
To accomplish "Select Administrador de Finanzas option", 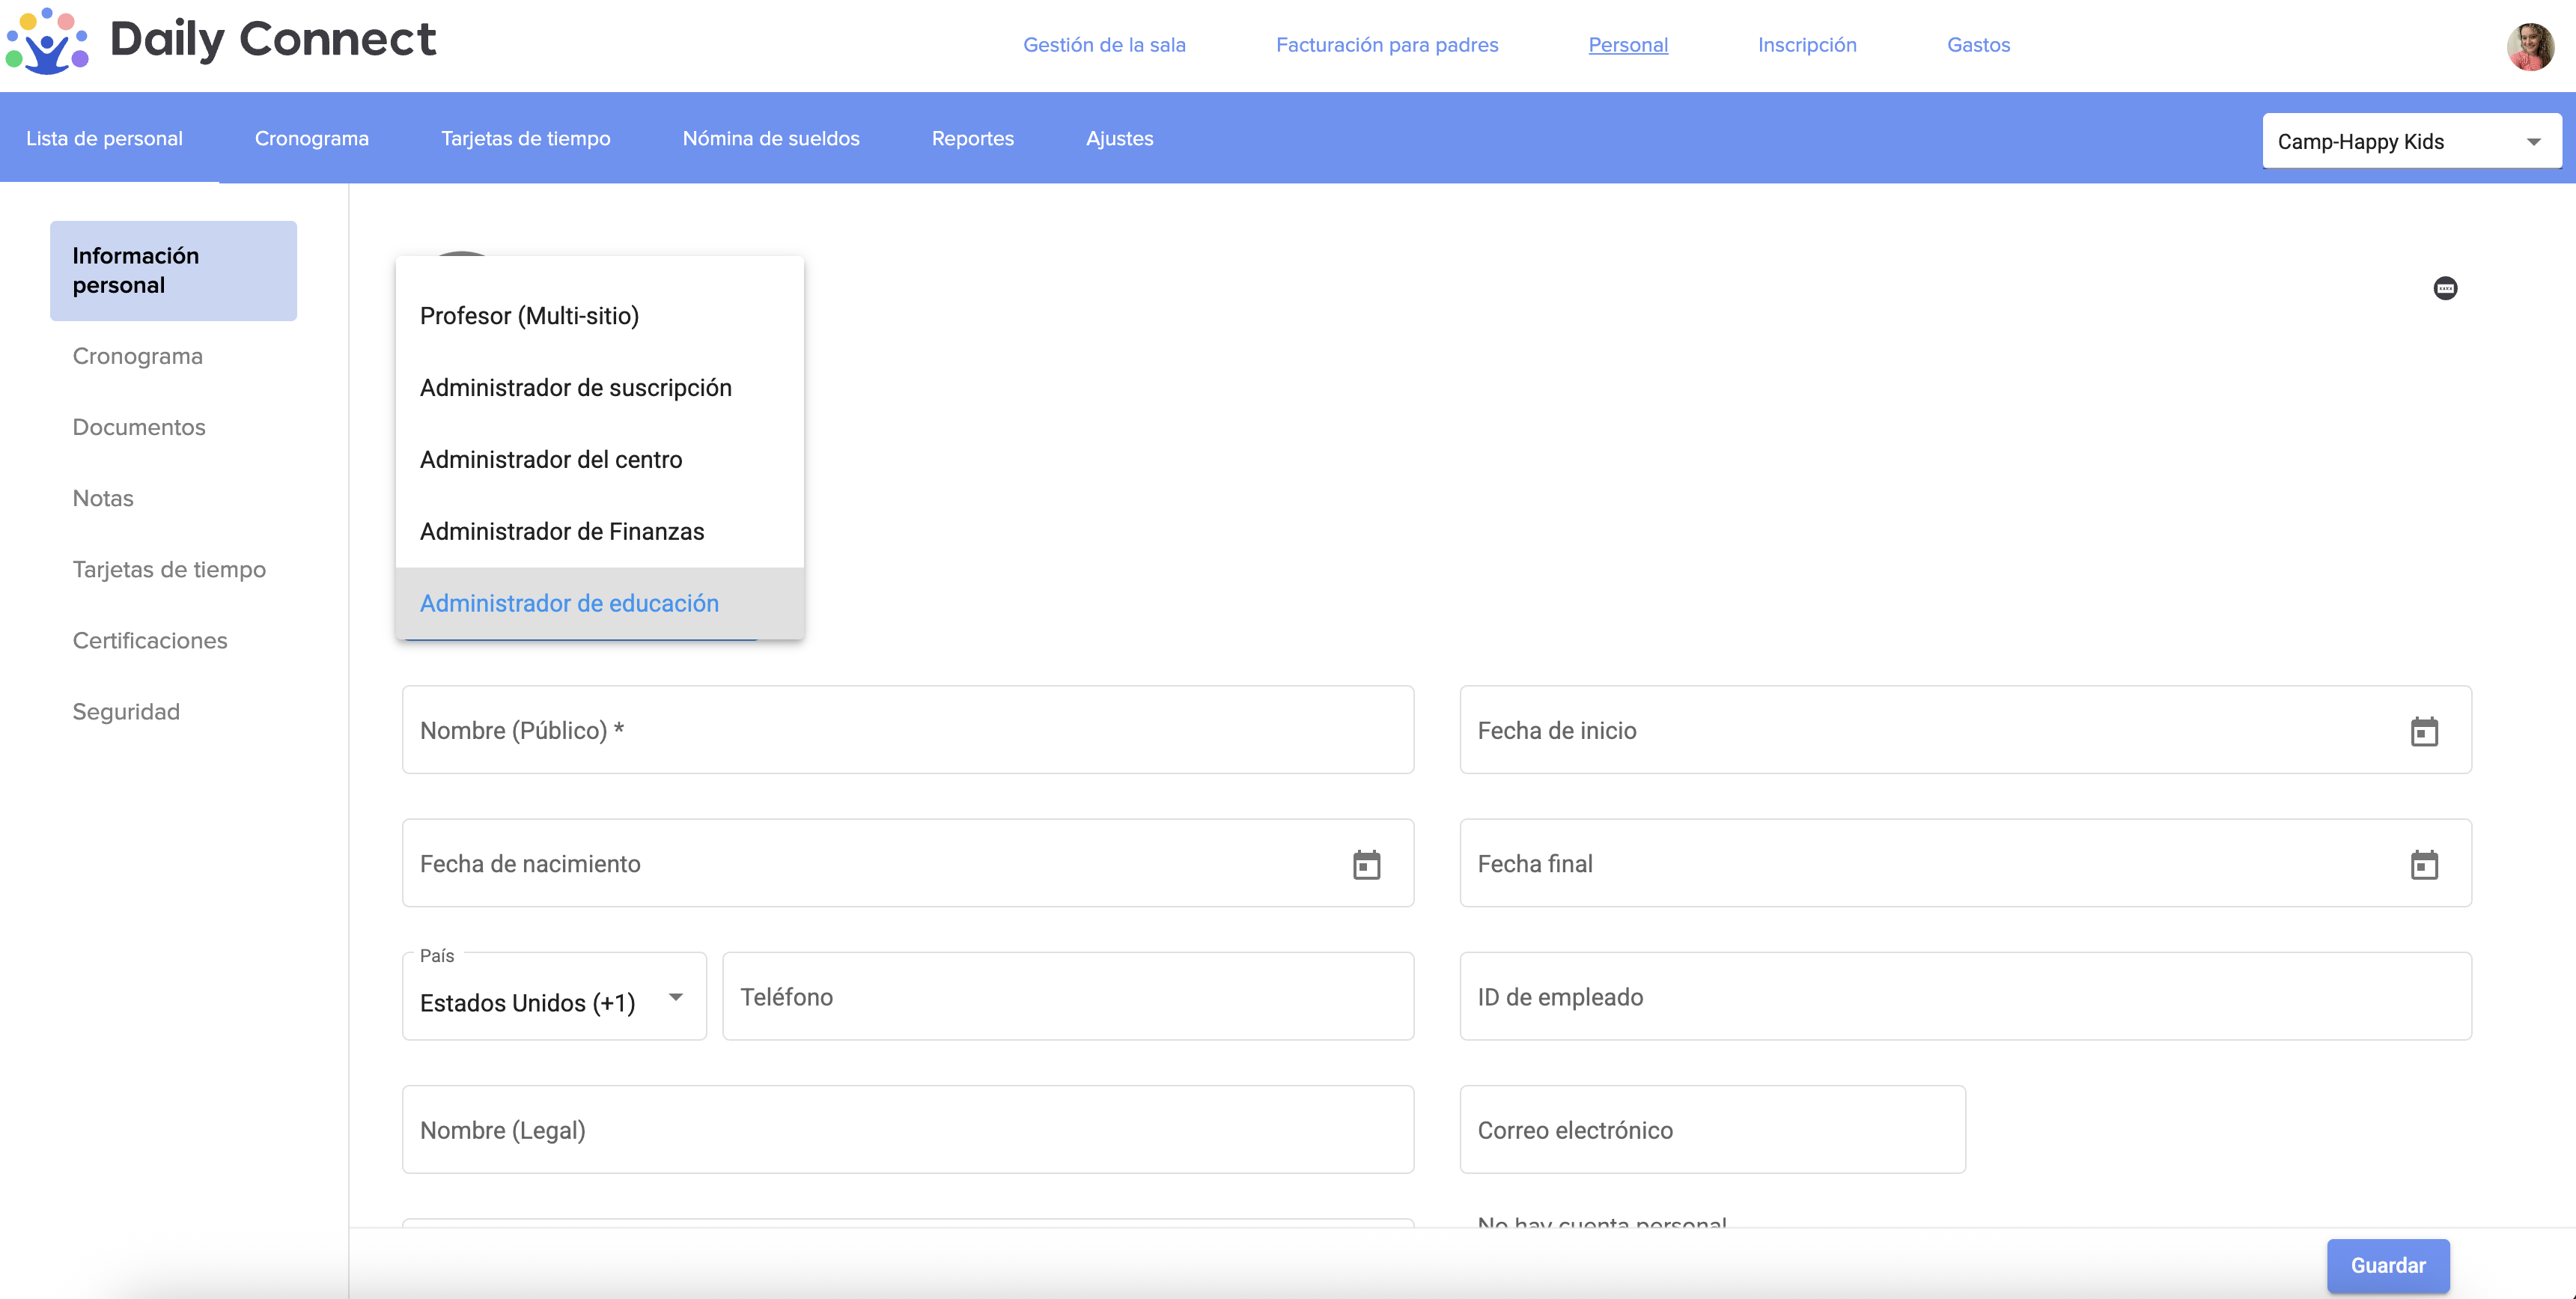I will pos(561,531).
